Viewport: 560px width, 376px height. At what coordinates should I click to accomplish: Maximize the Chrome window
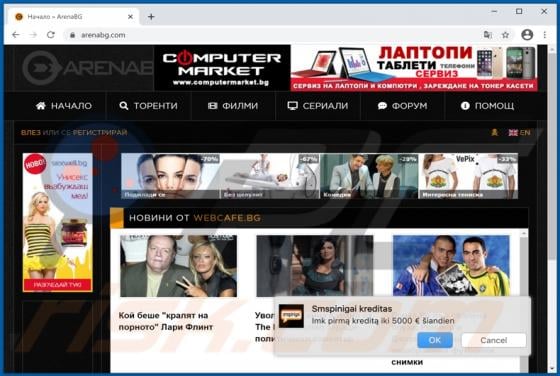tap(519, 12)
